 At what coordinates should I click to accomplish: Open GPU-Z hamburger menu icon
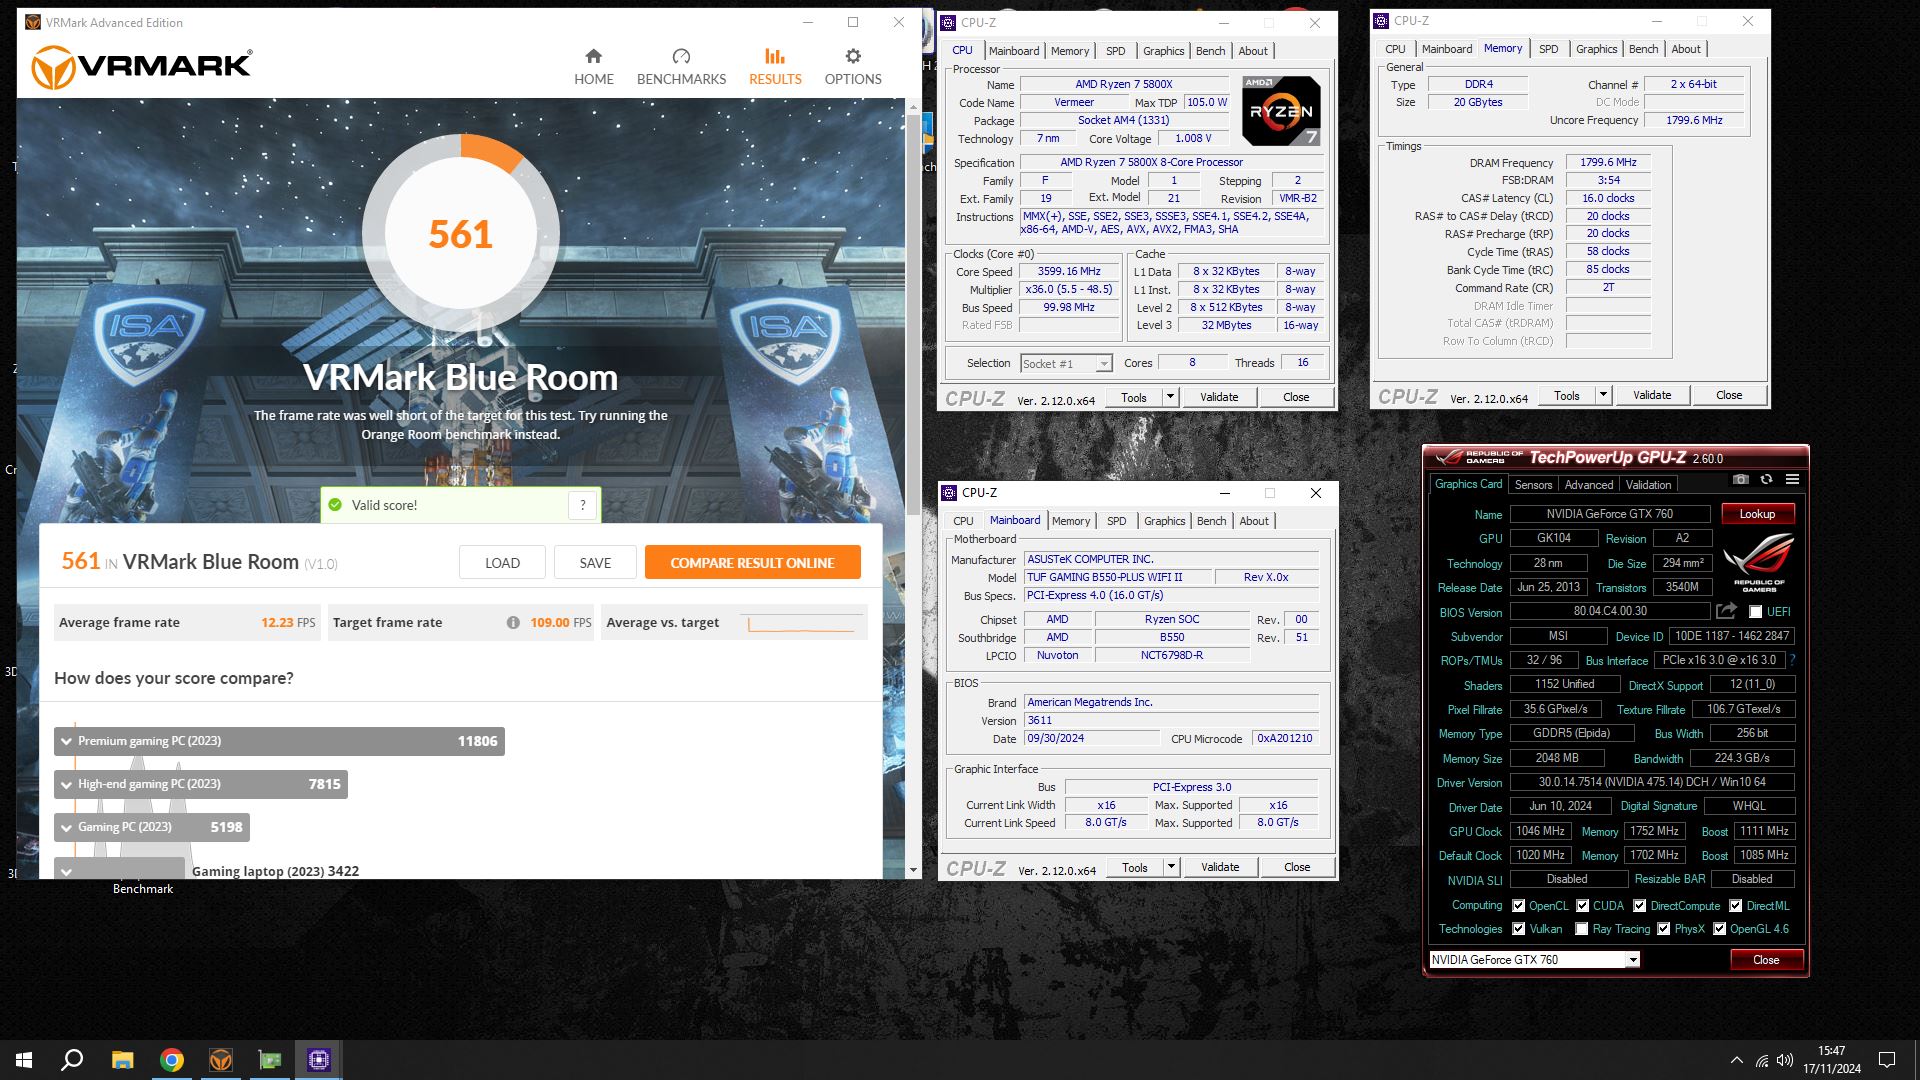pyautogui.click(x=1793, y=480)
